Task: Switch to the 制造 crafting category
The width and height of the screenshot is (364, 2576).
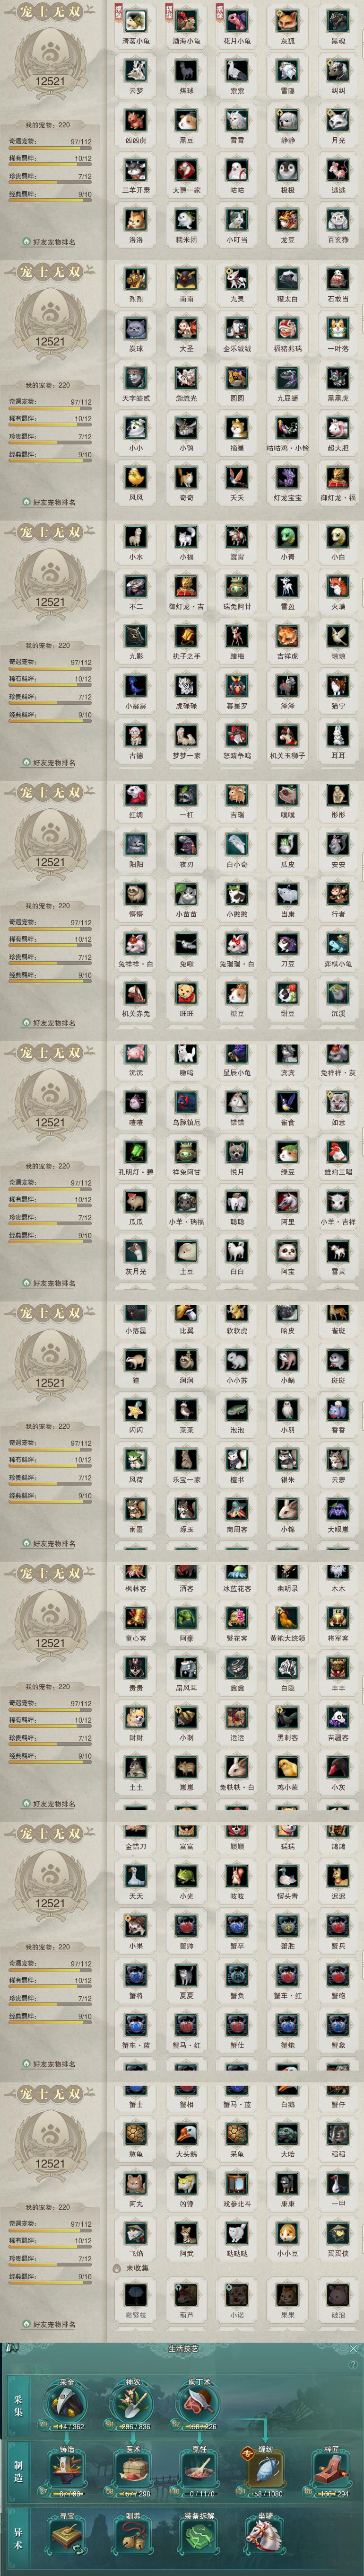Action: click(x=19, y=2470)
